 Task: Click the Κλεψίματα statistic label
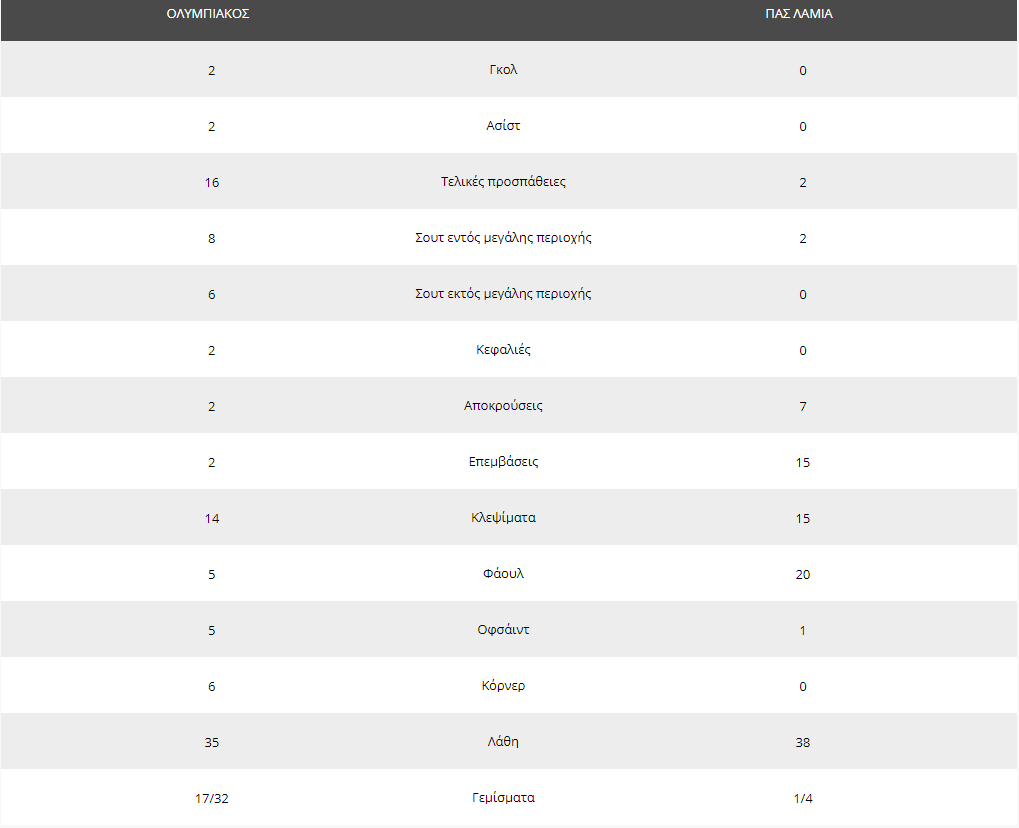point(503,518)
